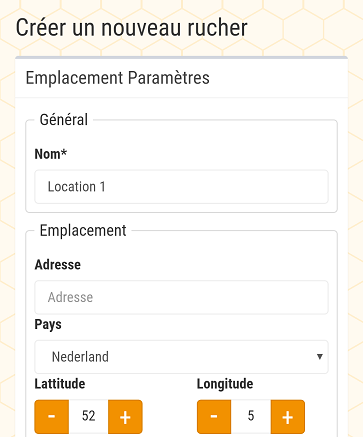
Task: Click the honeycomb page background
Action: click(355, 200)
